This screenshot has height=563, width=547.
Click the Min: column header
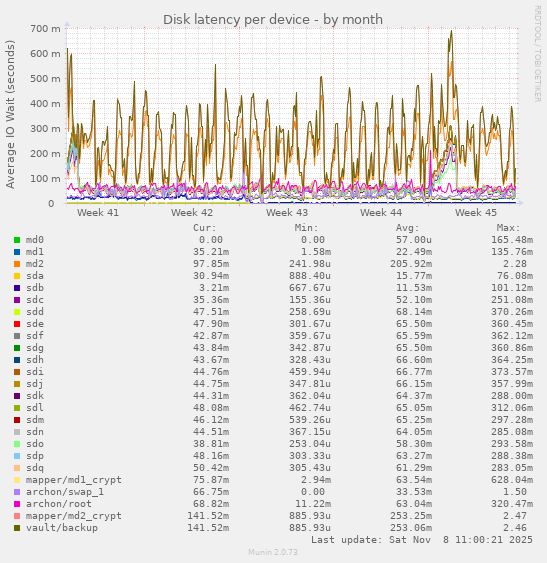[306, 228]
